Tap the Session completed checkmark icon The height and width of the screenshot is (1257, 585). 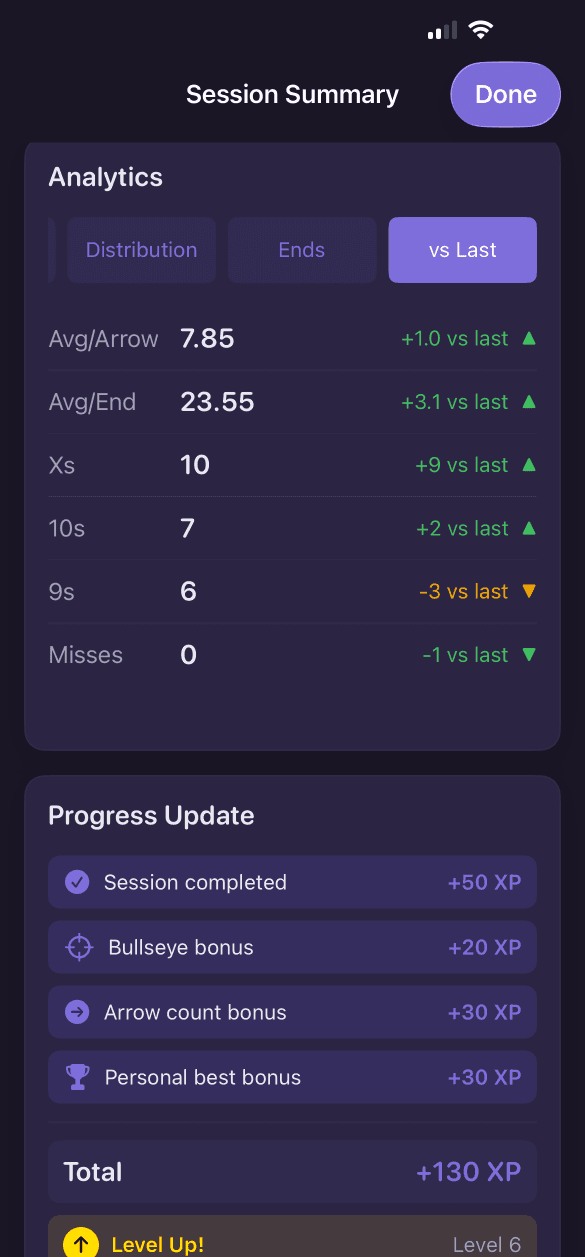tap(78, 882)
